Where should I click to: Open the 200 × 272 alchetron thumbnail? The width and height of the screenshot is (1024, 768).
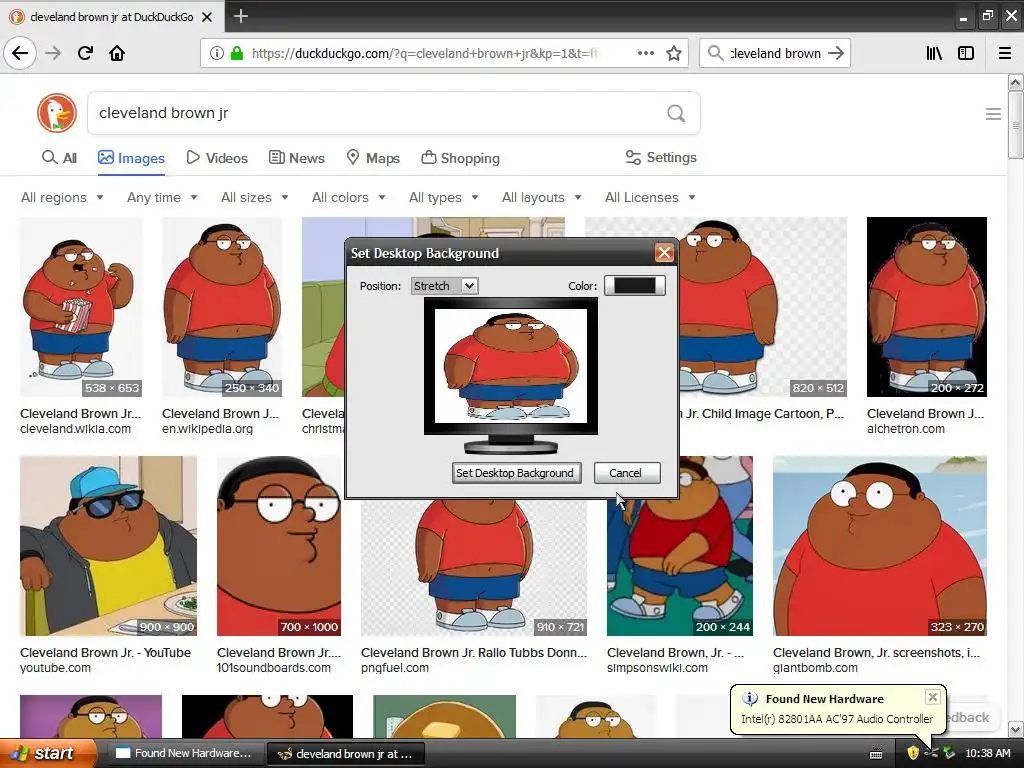(927, 307)
